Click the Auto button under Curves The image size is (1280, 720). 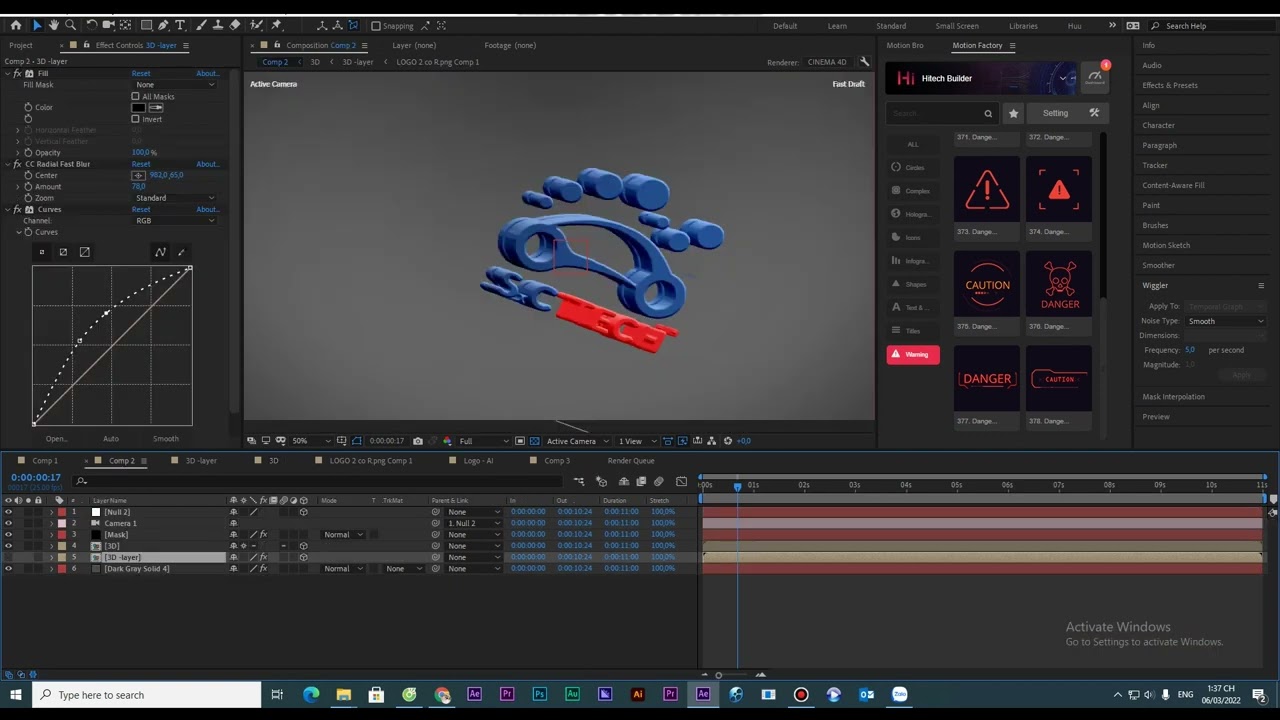pos(111,439)
